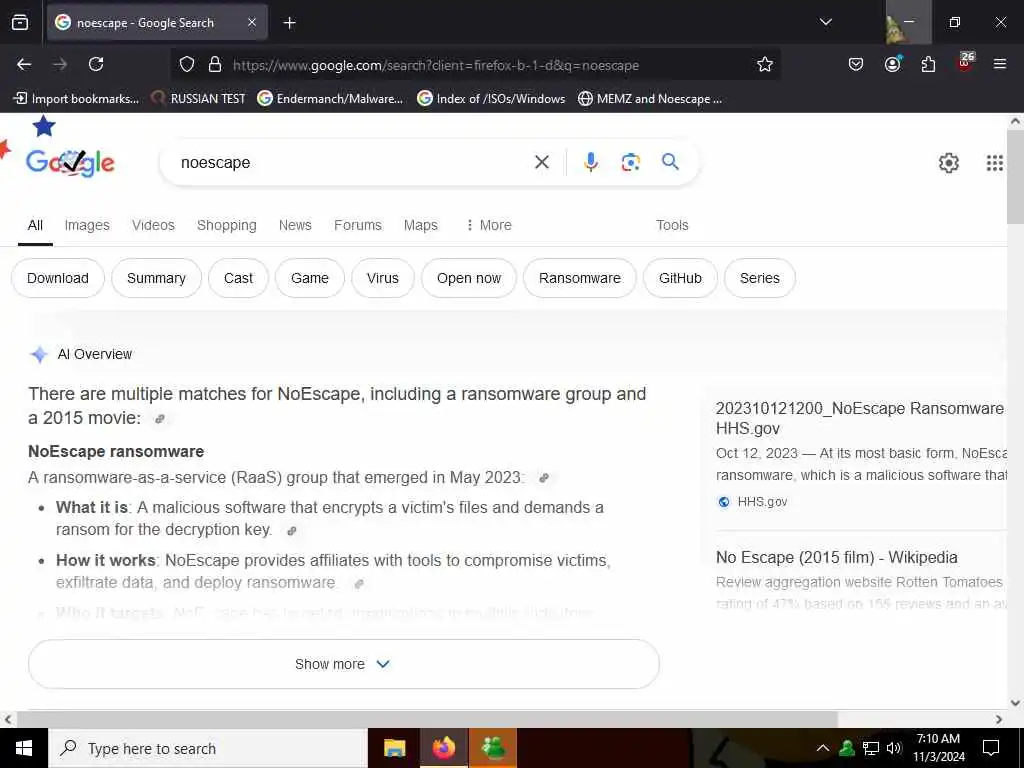Filter results with Summary chip
This screenshot has height=768, width=1024.
[x=156, y=278]
